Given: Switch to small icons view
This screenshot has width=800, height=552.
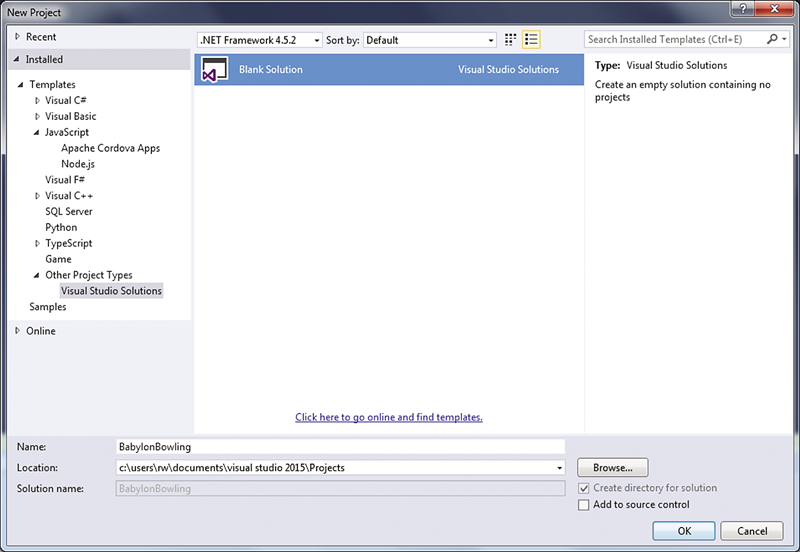Looking at the screenshot, I should (510, 40).
